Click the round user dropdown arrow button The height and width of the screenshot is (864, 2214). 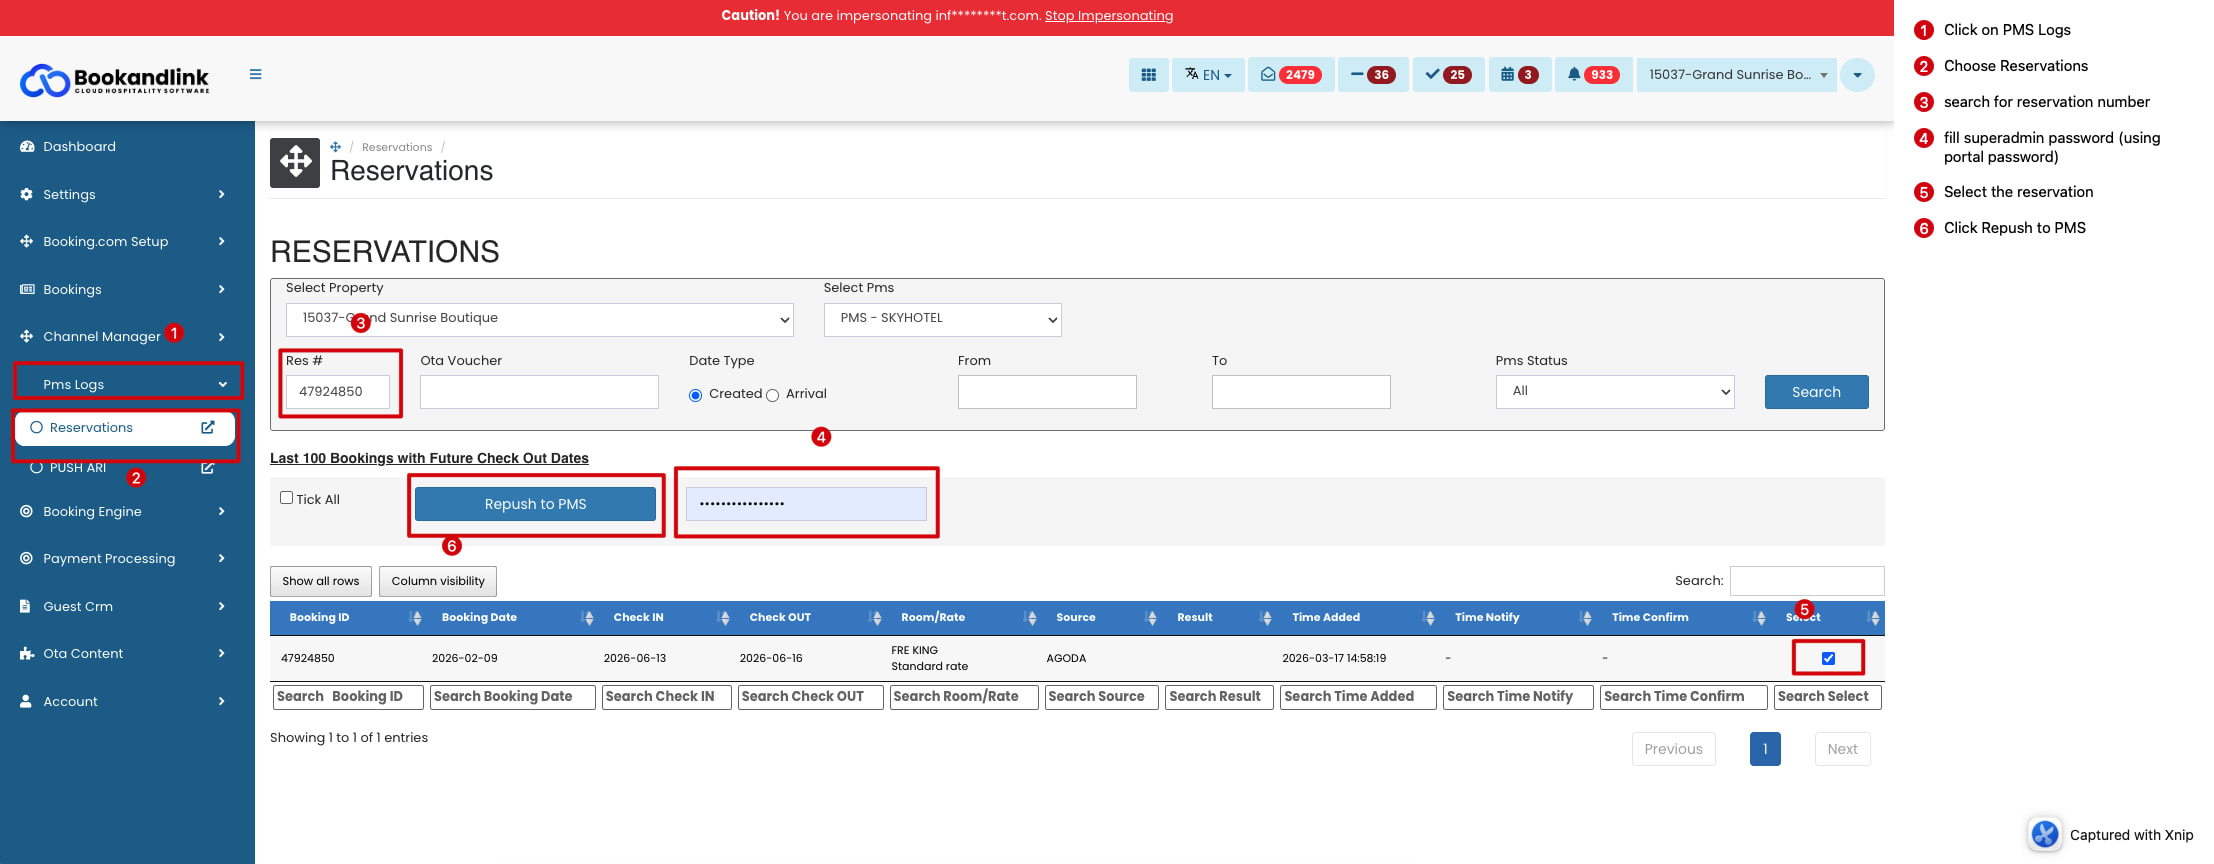click(x=1857, y=75)
